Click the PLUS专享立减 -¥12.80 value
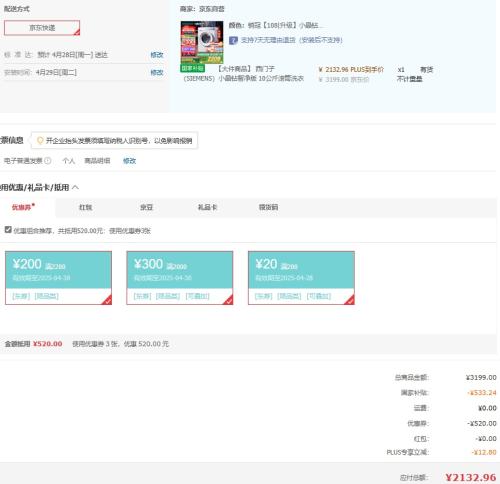 point(484,452)
